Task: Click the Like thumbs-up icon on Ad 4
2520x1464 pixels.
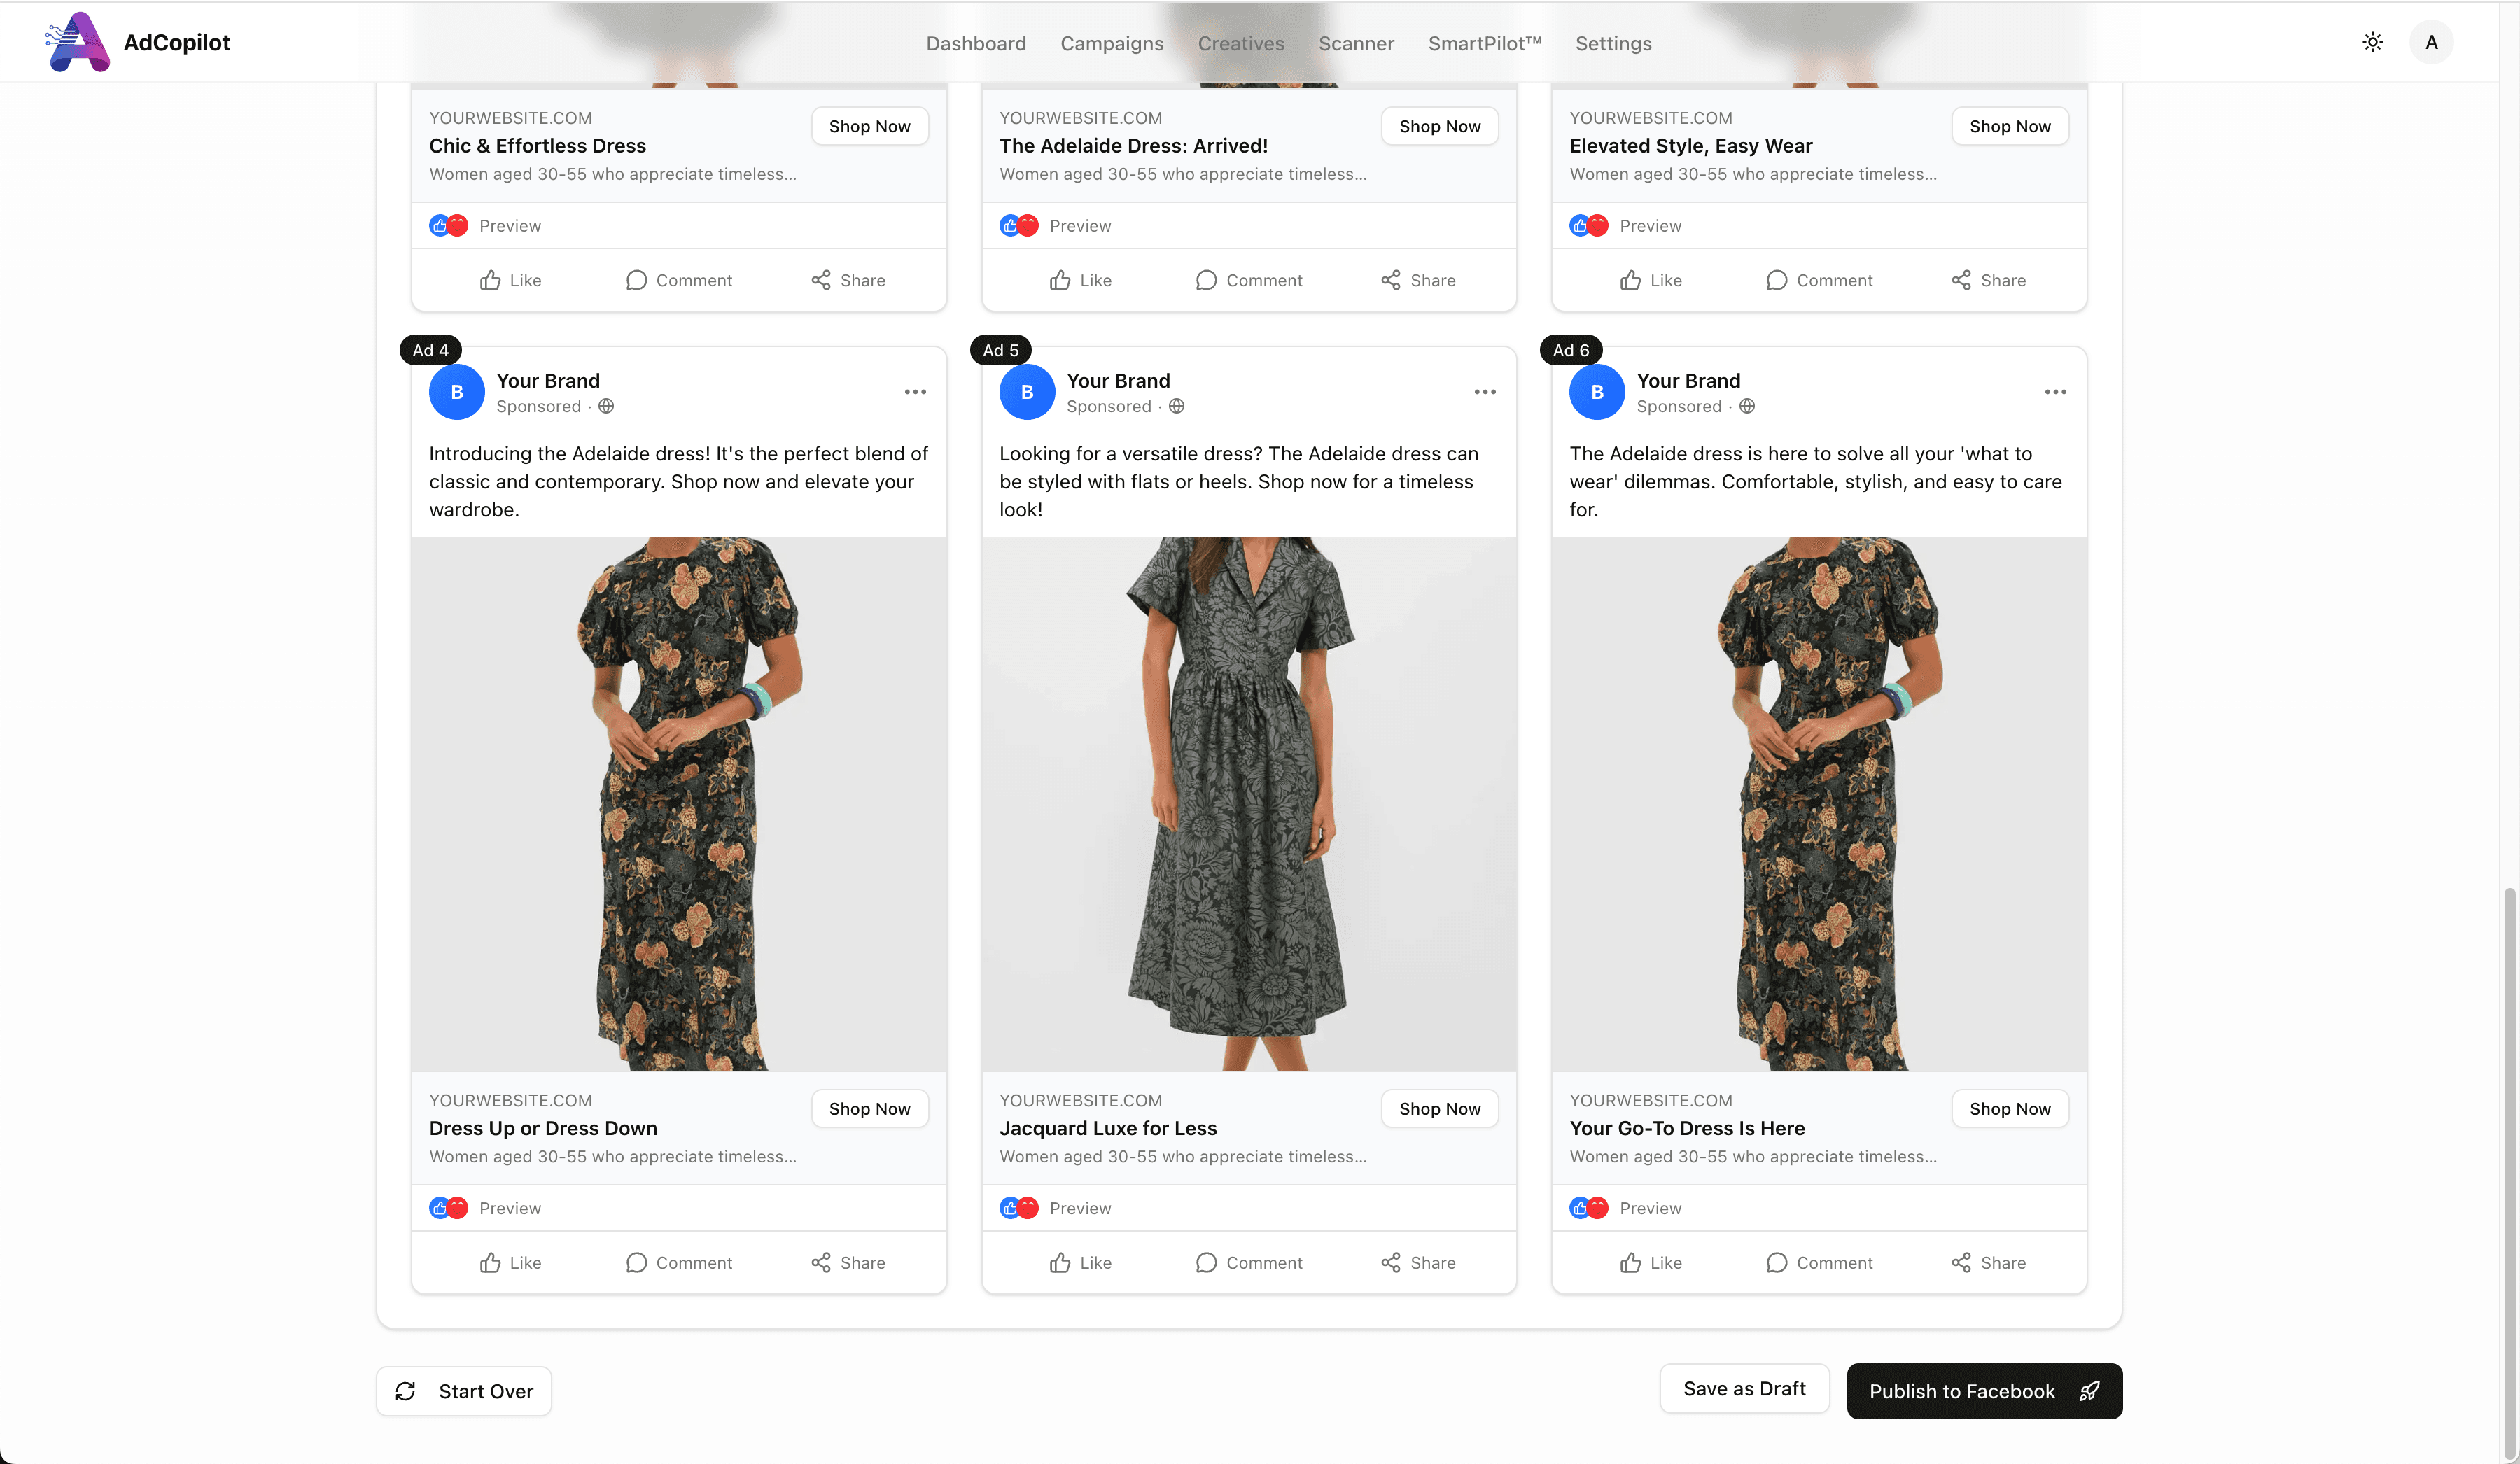Action: tap(490, 1263)
